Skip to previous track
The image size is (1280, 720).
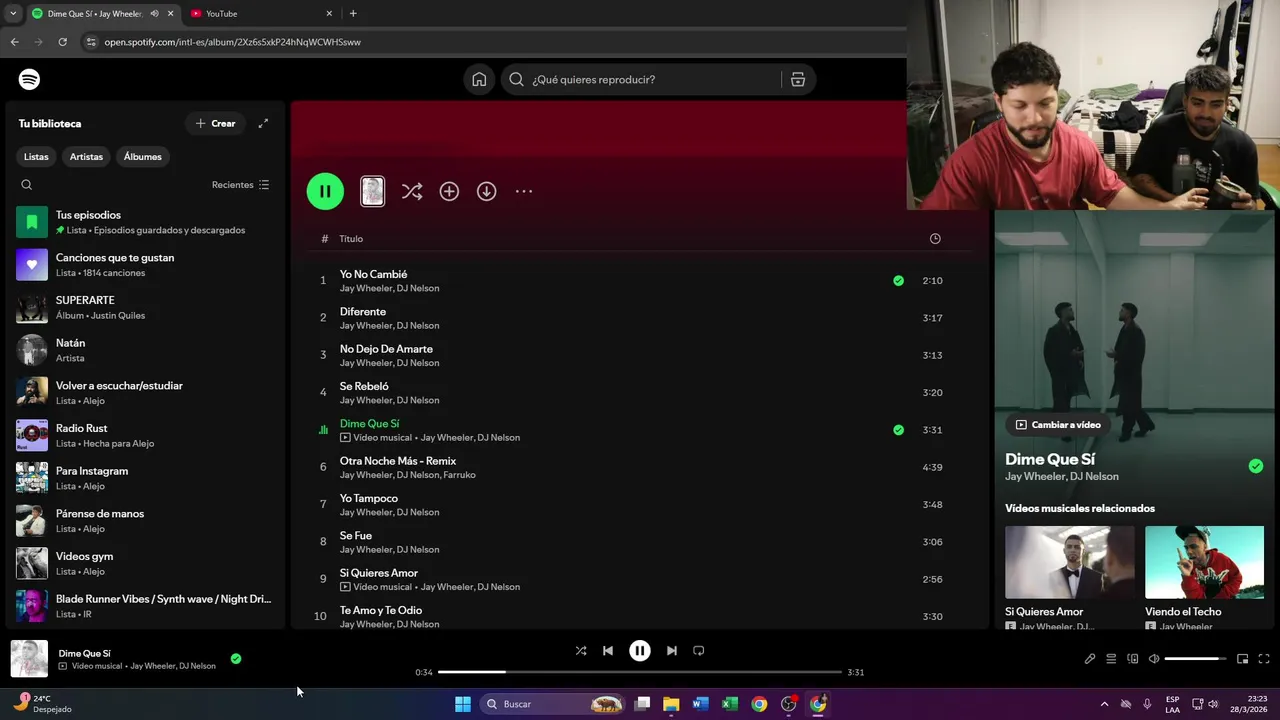(608, 651)
